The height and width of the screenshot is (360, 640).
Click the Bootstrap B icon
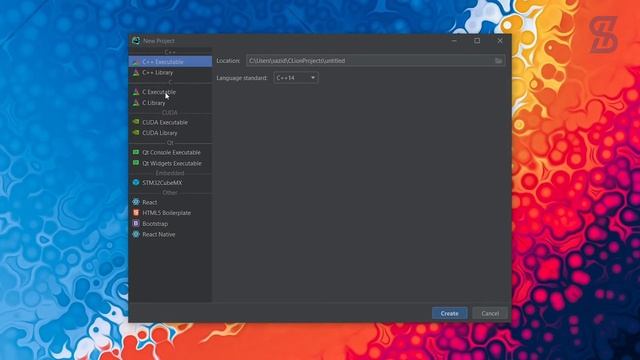pyautogui.click(x=136, y=224)
